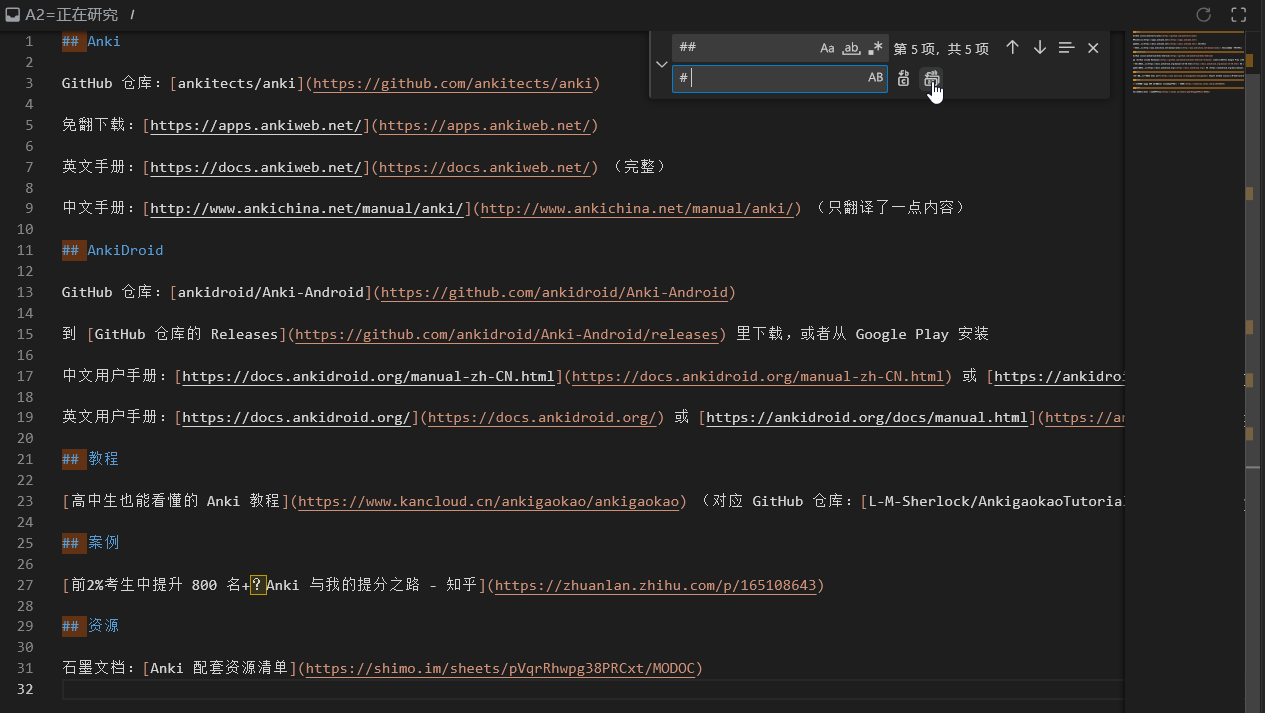Go to previous search match
The image size is (1265, 713).
pyautogui.click(x=1012, y=48)
